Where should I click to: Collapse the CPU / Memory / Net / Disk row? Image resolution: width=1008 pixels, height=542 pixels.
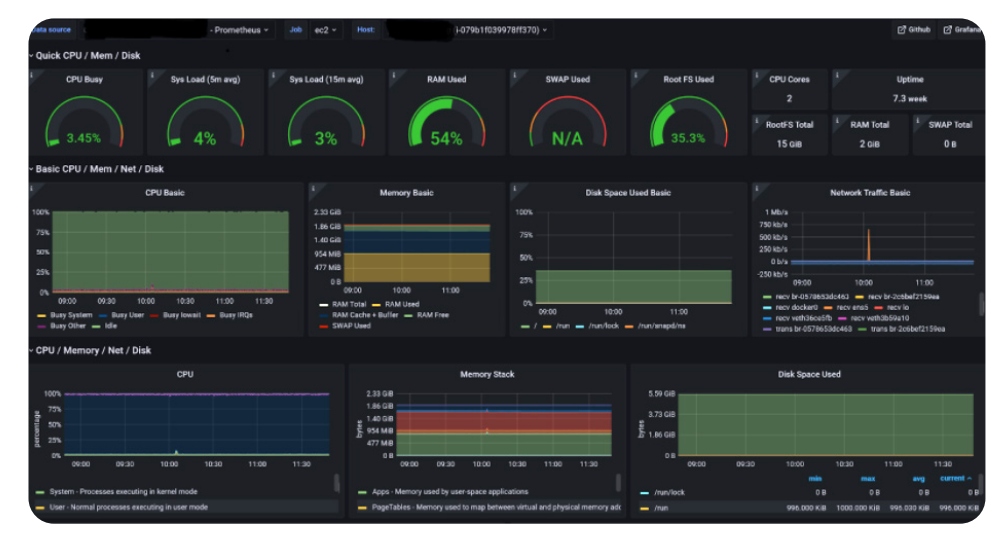[92, 350]
